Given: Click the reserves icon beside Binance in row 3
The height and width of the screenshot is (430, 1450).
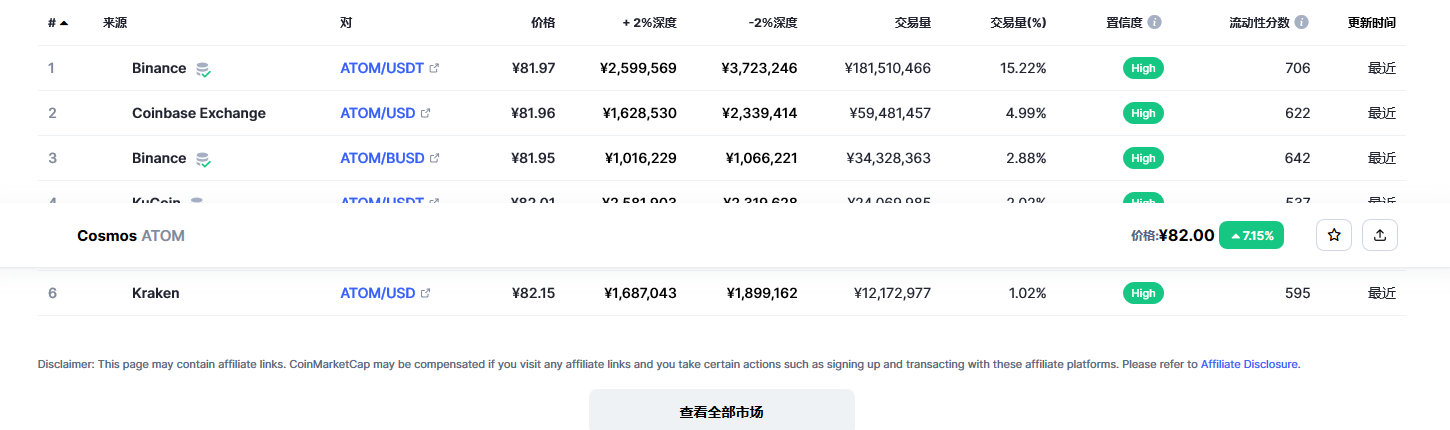Looking at the screenshot, I should click(x=203, y=158).
